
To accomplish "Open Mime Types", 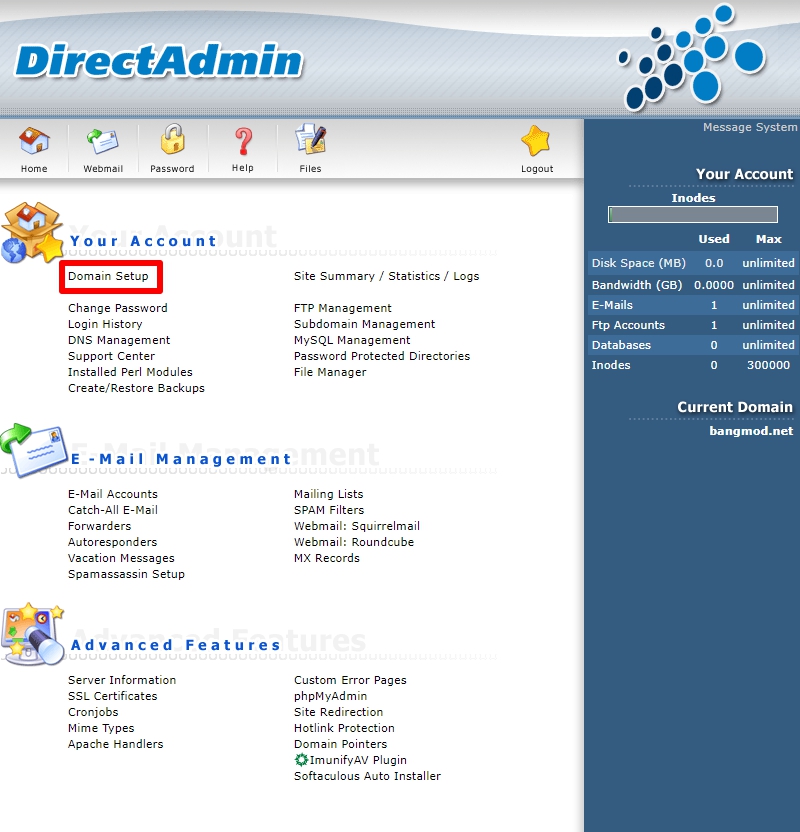I will tap(101, 727).
